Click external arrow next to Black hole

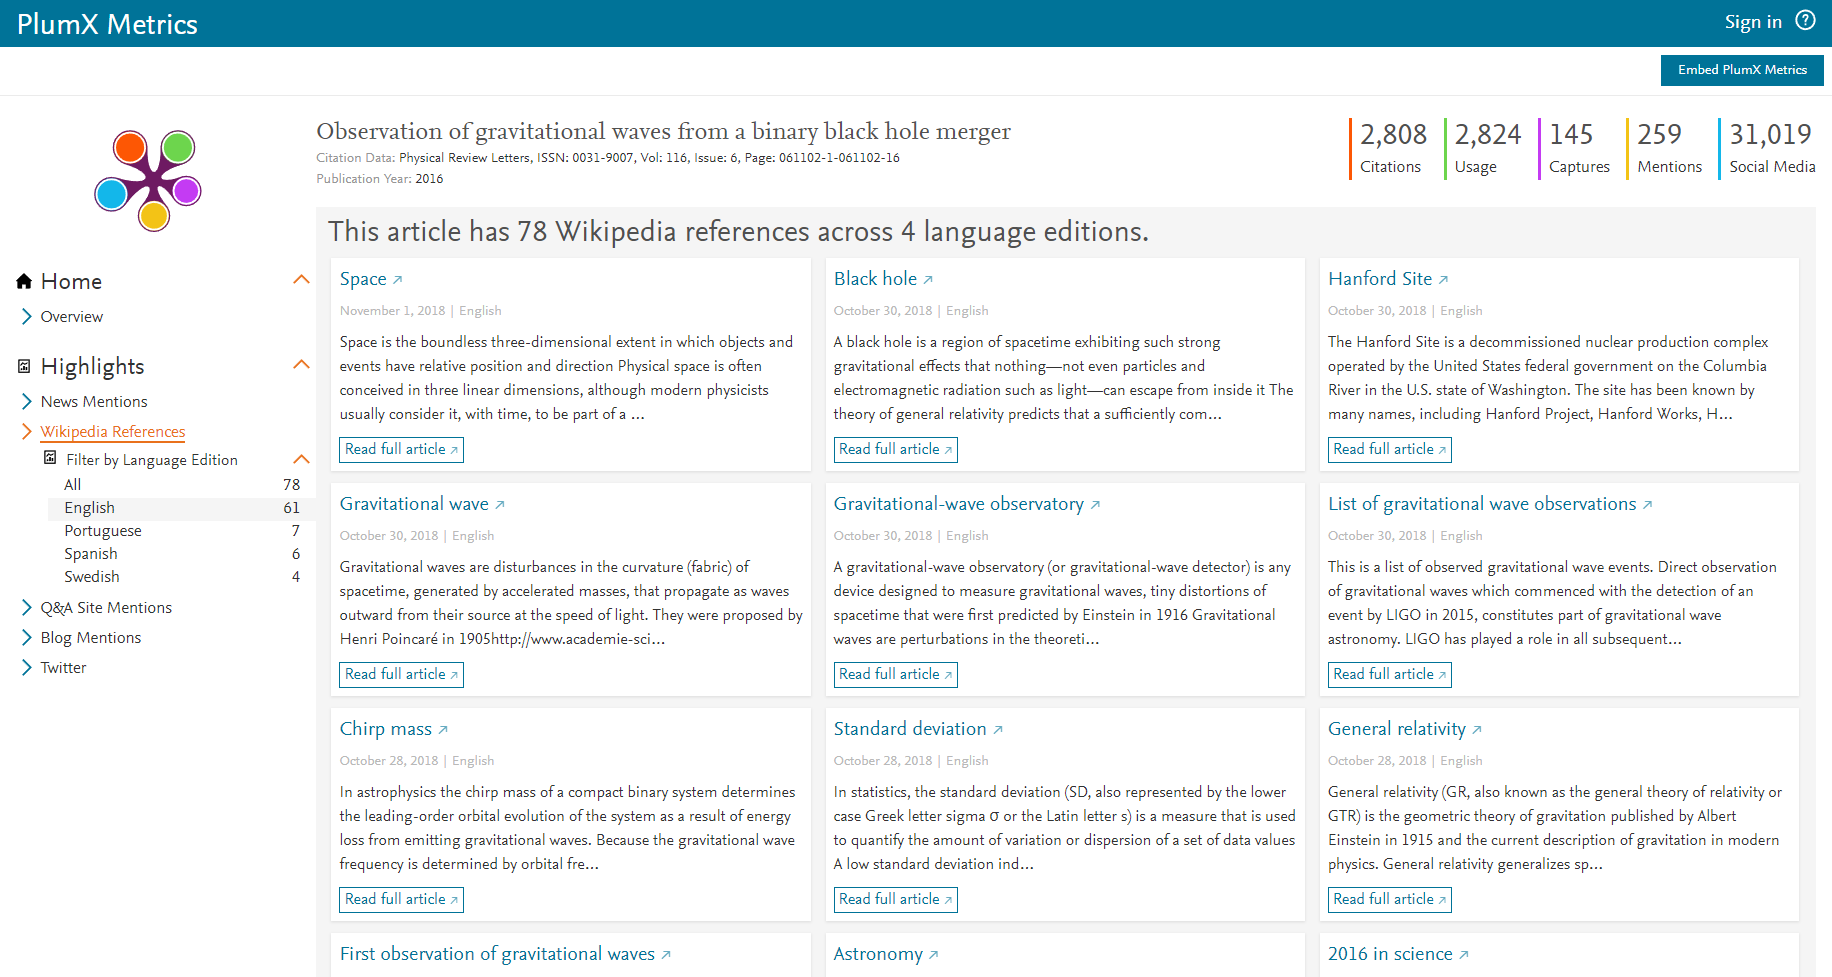[928, 280]
